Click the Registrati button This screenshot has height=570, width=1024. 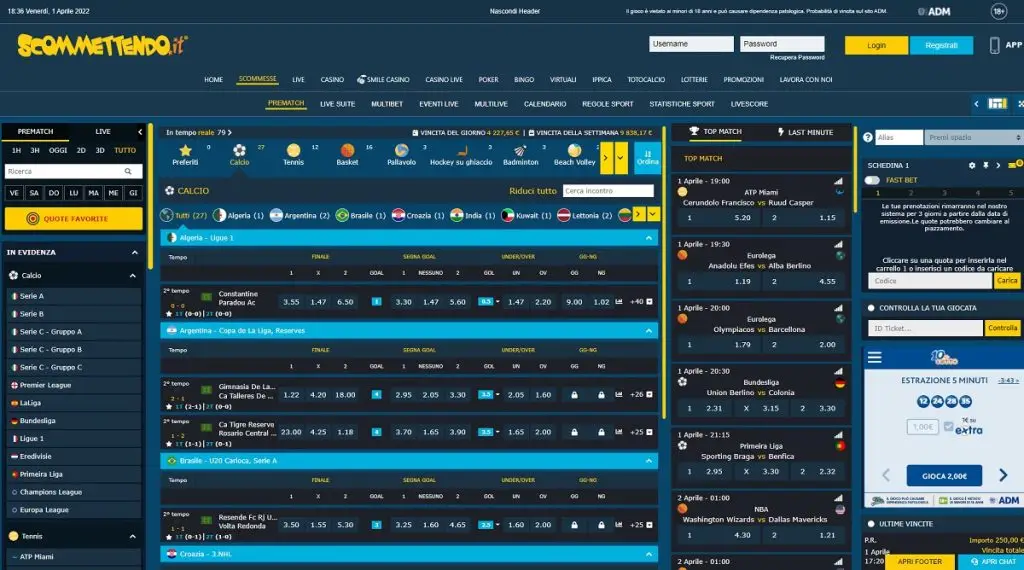click(941, 45)
